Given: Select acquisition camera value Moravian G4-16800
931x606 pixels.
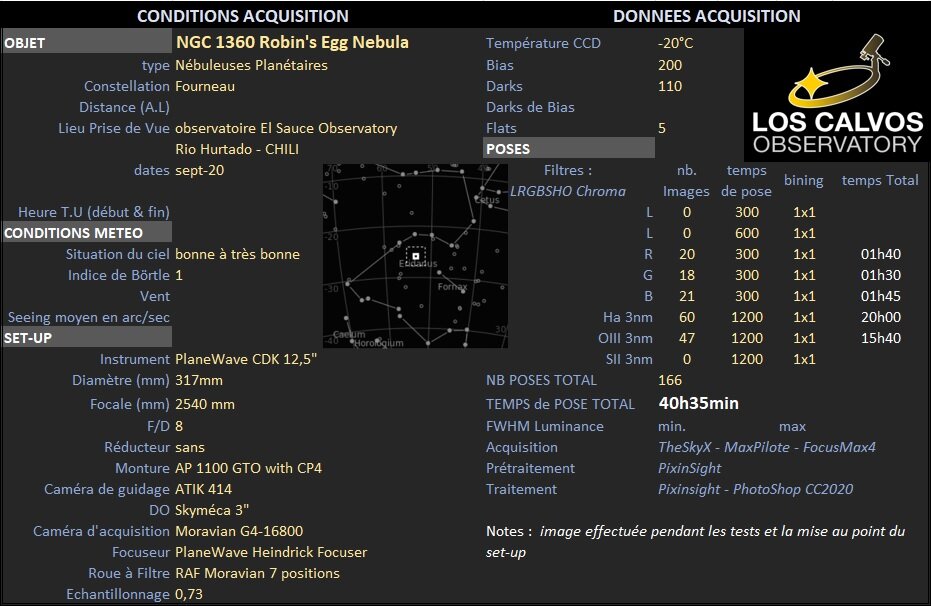Looking at the screenshot, I should [239, 531].
